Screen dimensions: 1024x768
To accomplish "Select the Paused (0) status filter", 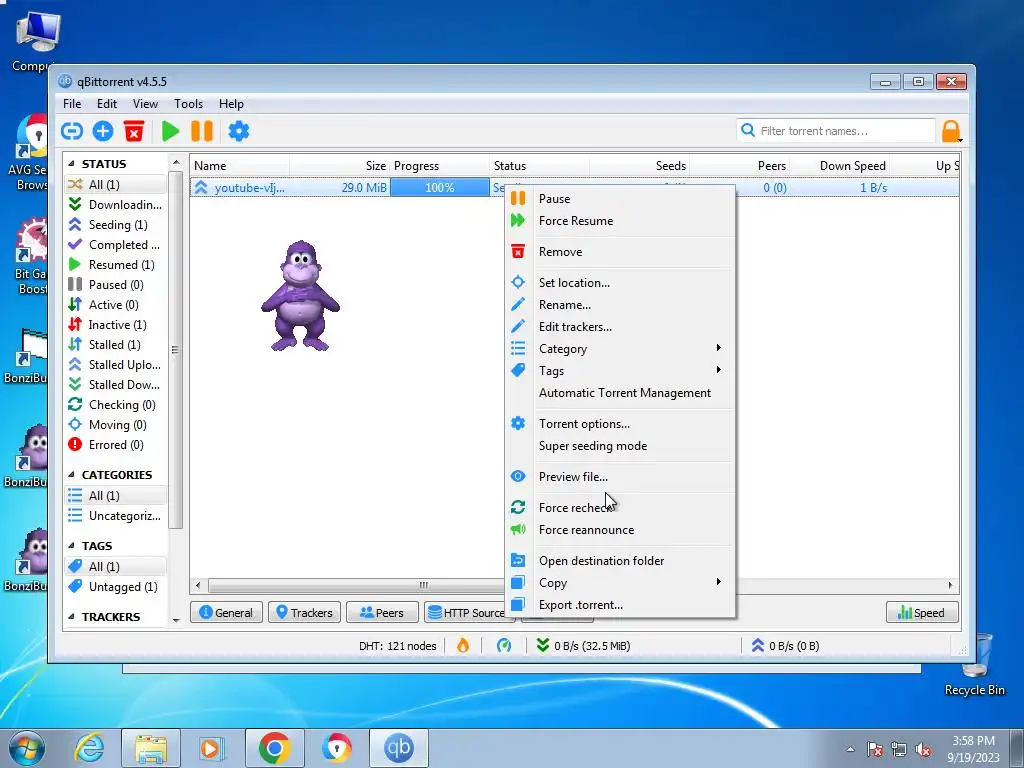I will tap(116, 285).
